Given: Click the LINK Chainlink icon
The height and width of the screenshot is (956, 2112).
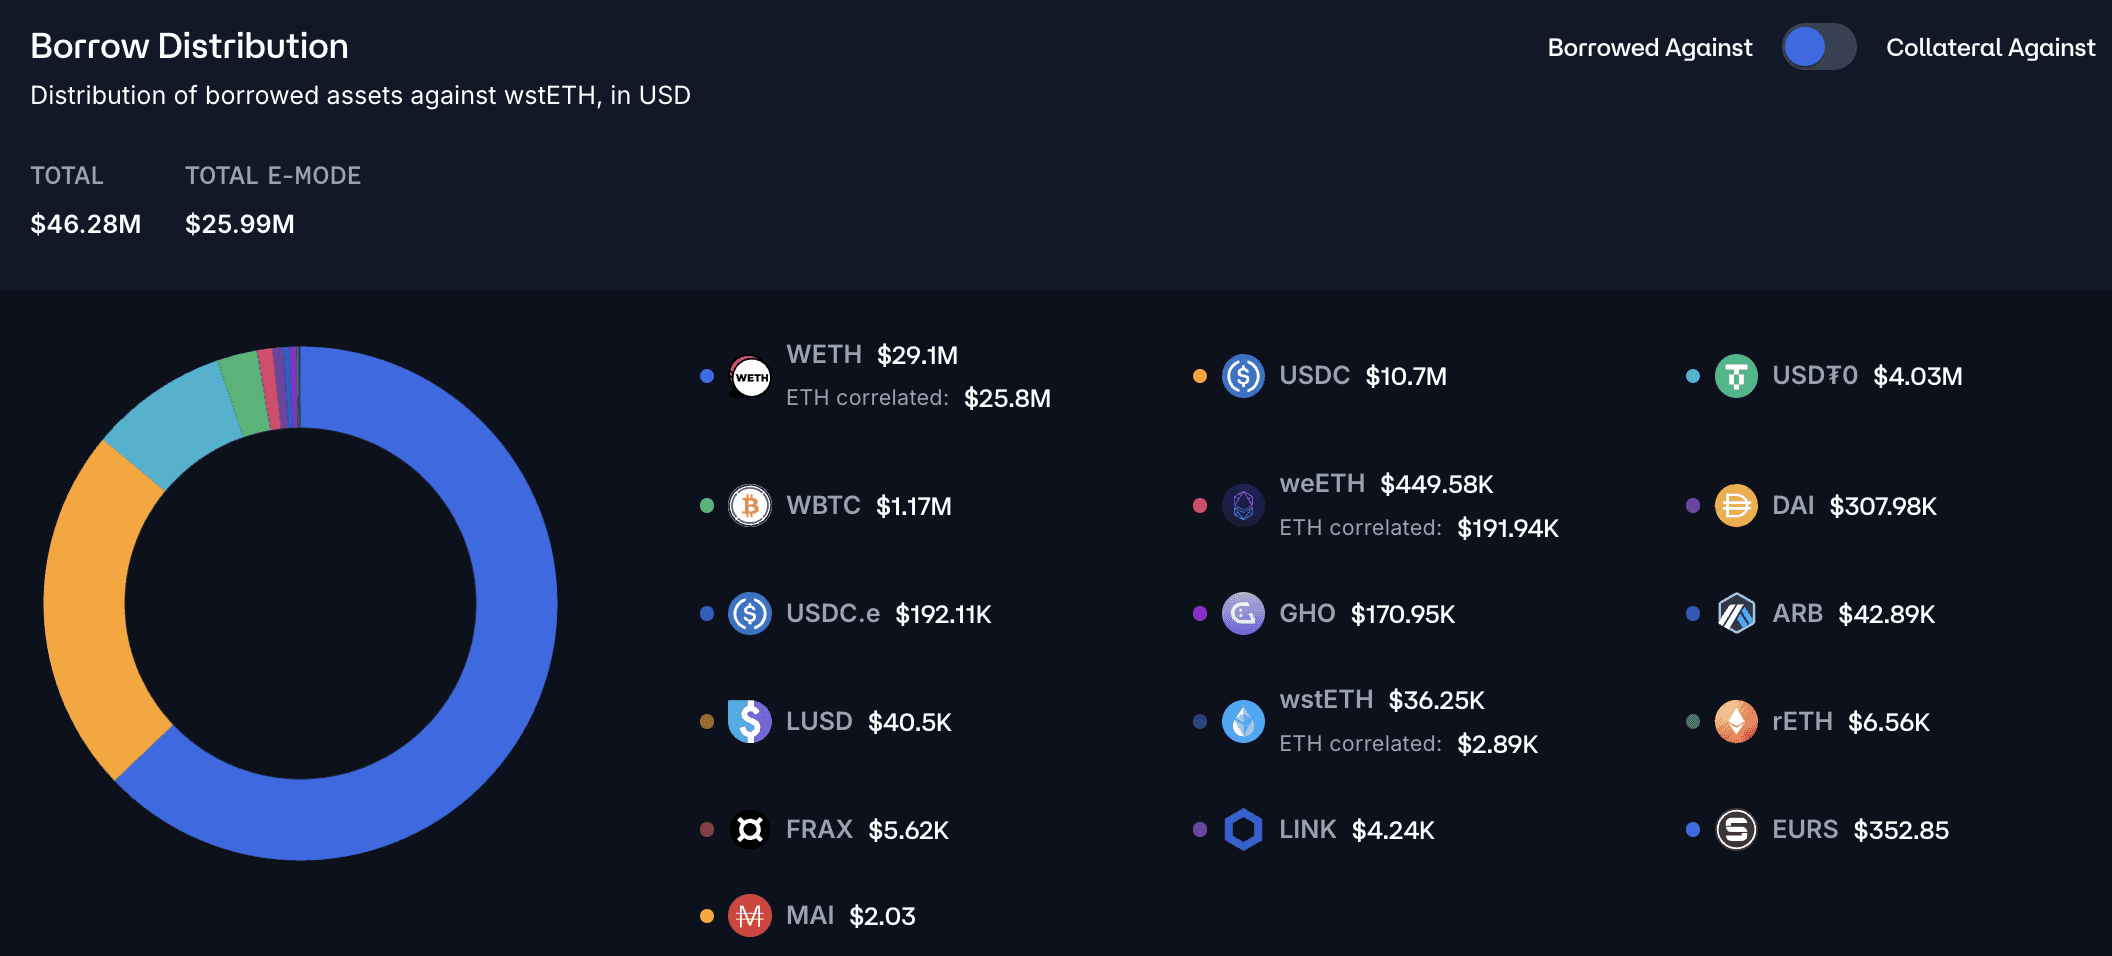Looking at the screenshot, I should (1243, 830).
